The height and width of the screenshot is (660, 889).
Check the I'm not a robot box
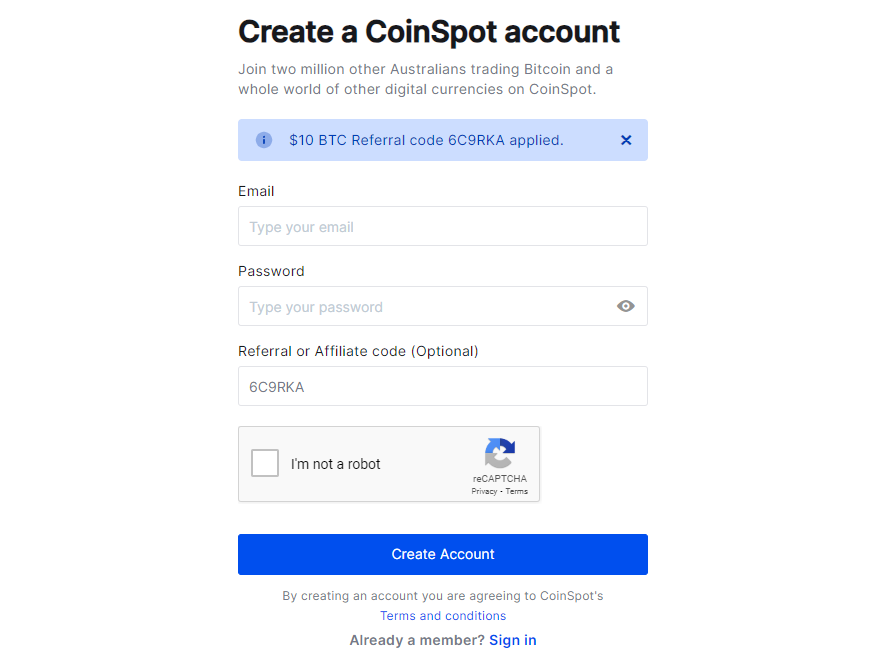265,463
